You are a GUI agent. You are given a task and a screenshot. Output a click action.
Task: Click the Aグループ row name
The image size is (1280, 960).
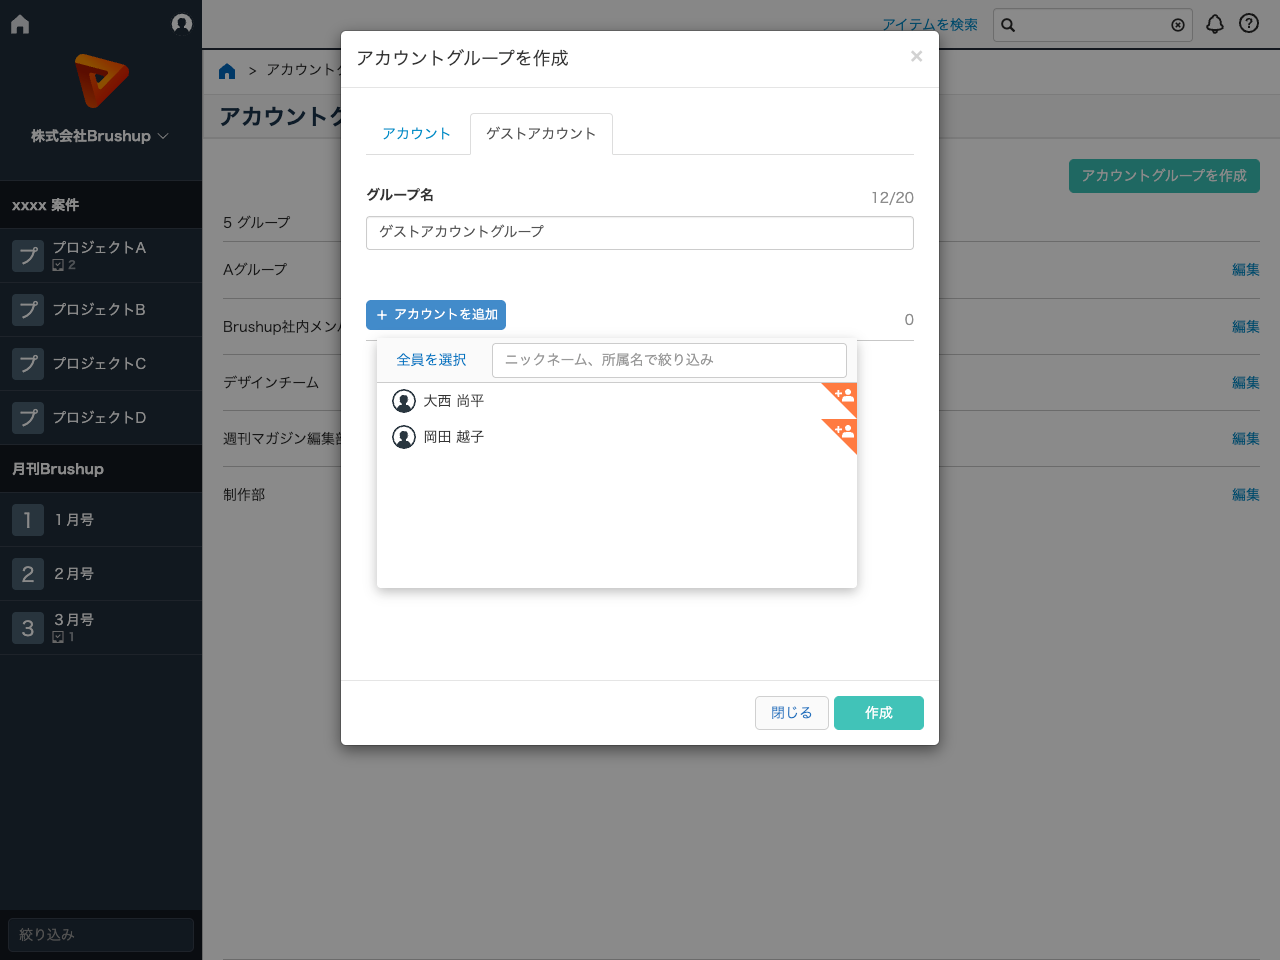255,270
